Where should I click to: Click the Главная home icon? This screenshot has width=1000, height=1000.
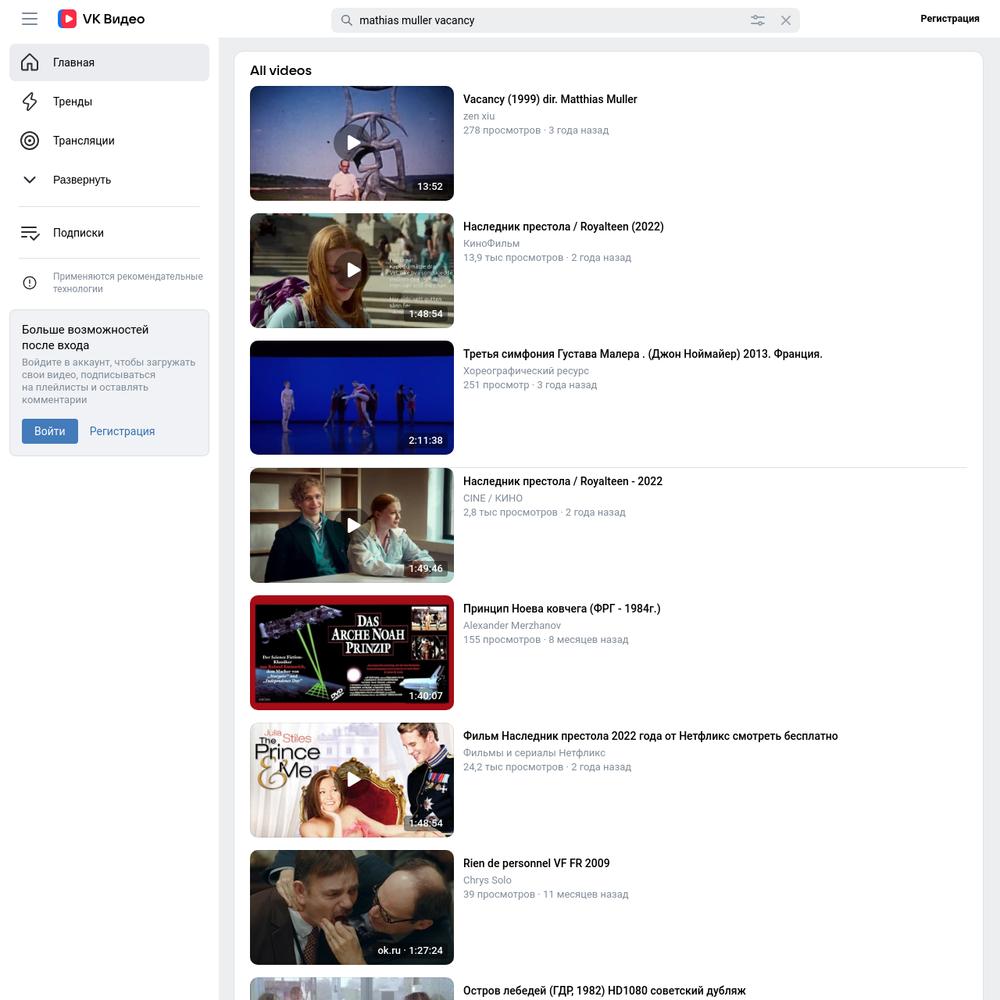29,62
